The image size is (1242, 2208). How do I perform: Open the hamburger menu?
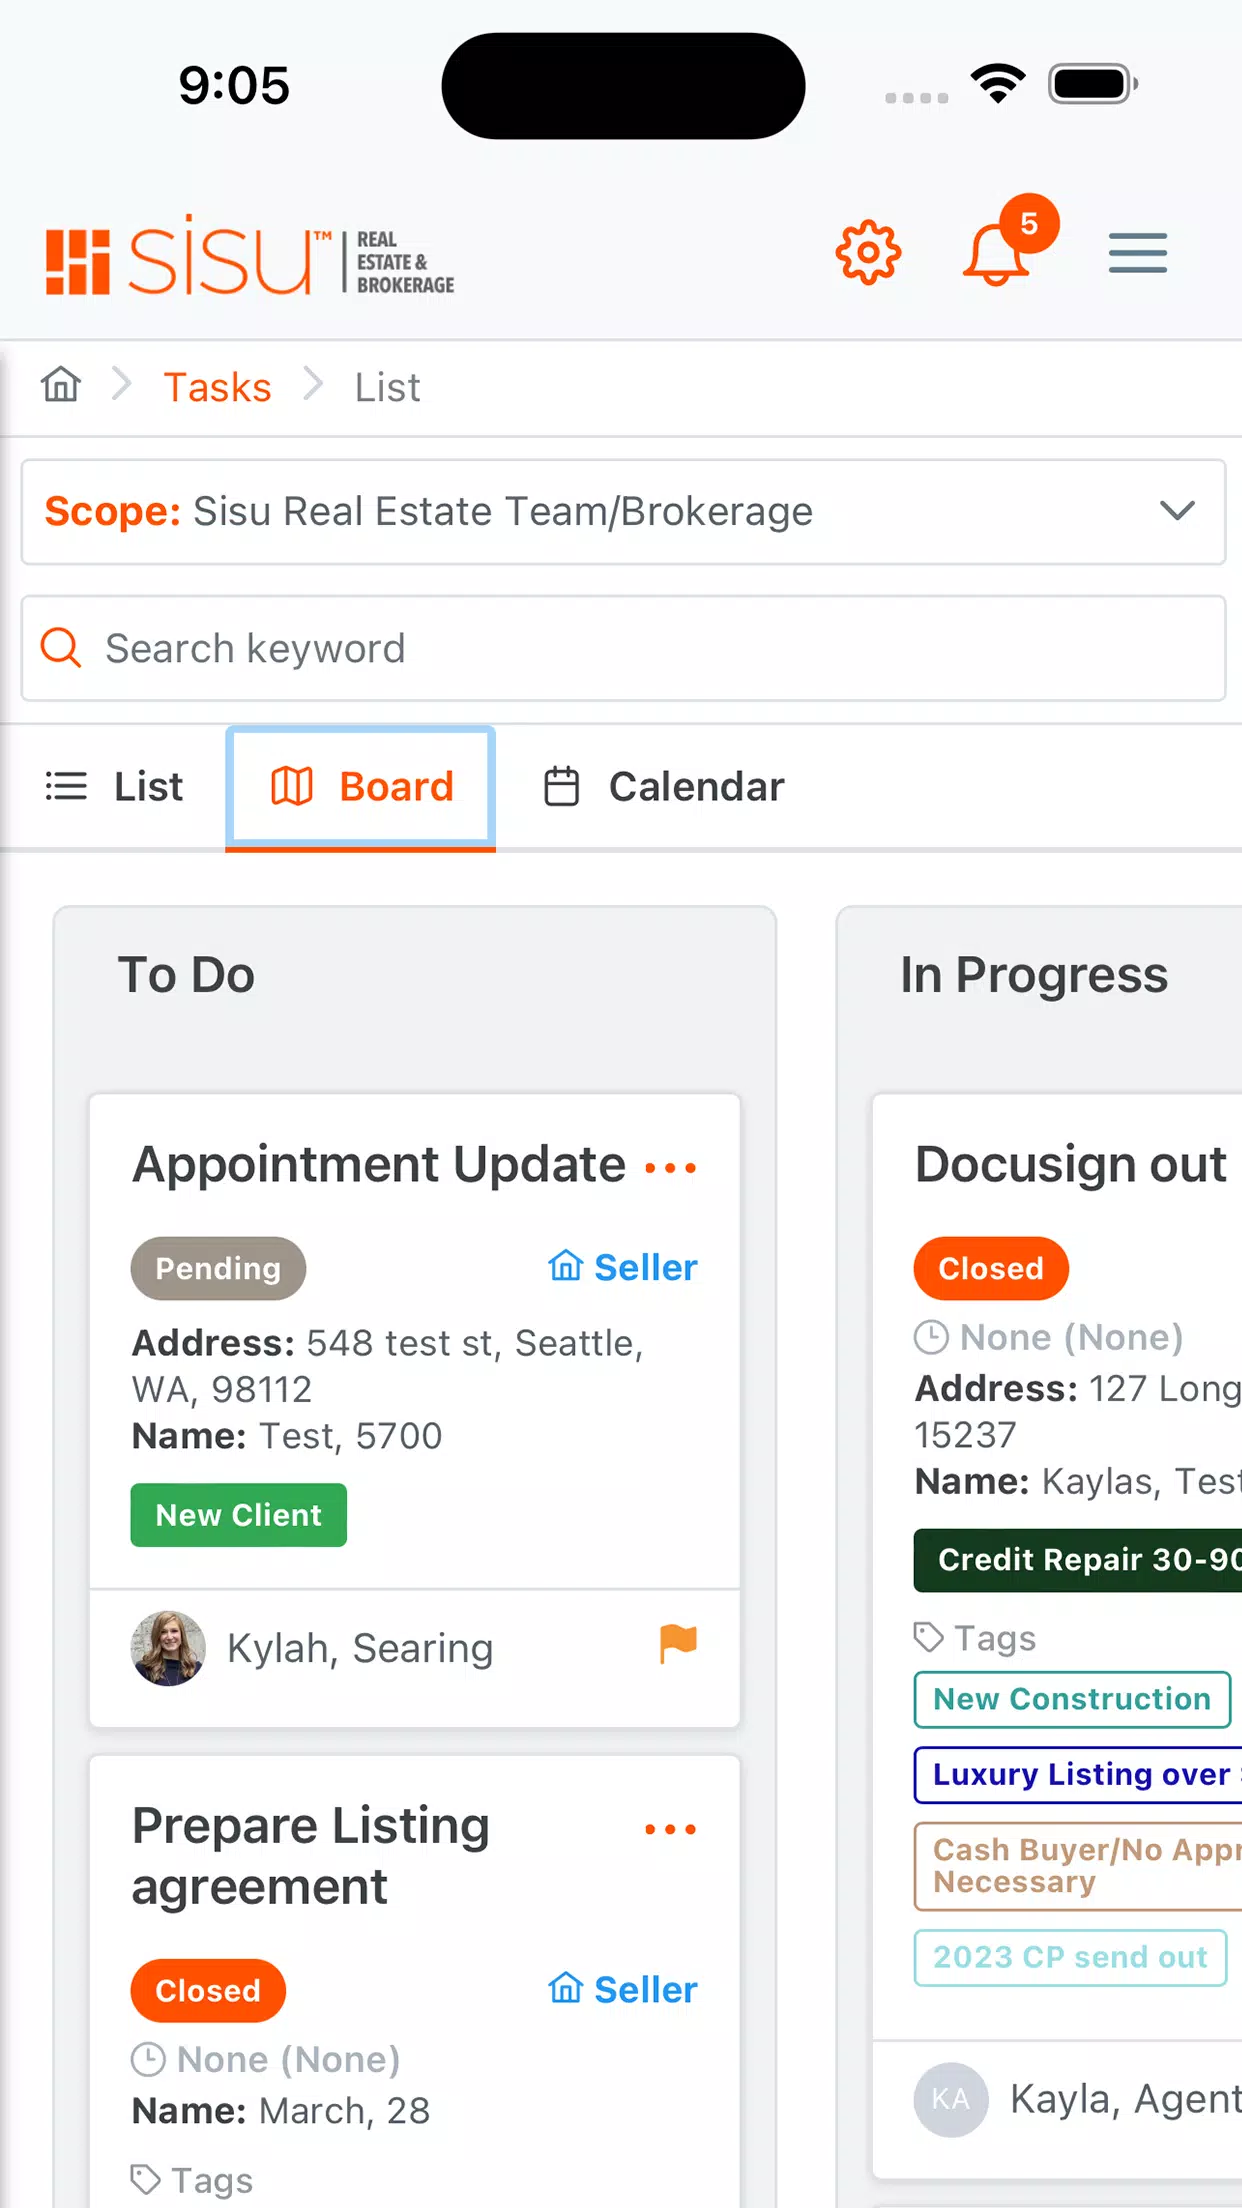(1138, 252)
